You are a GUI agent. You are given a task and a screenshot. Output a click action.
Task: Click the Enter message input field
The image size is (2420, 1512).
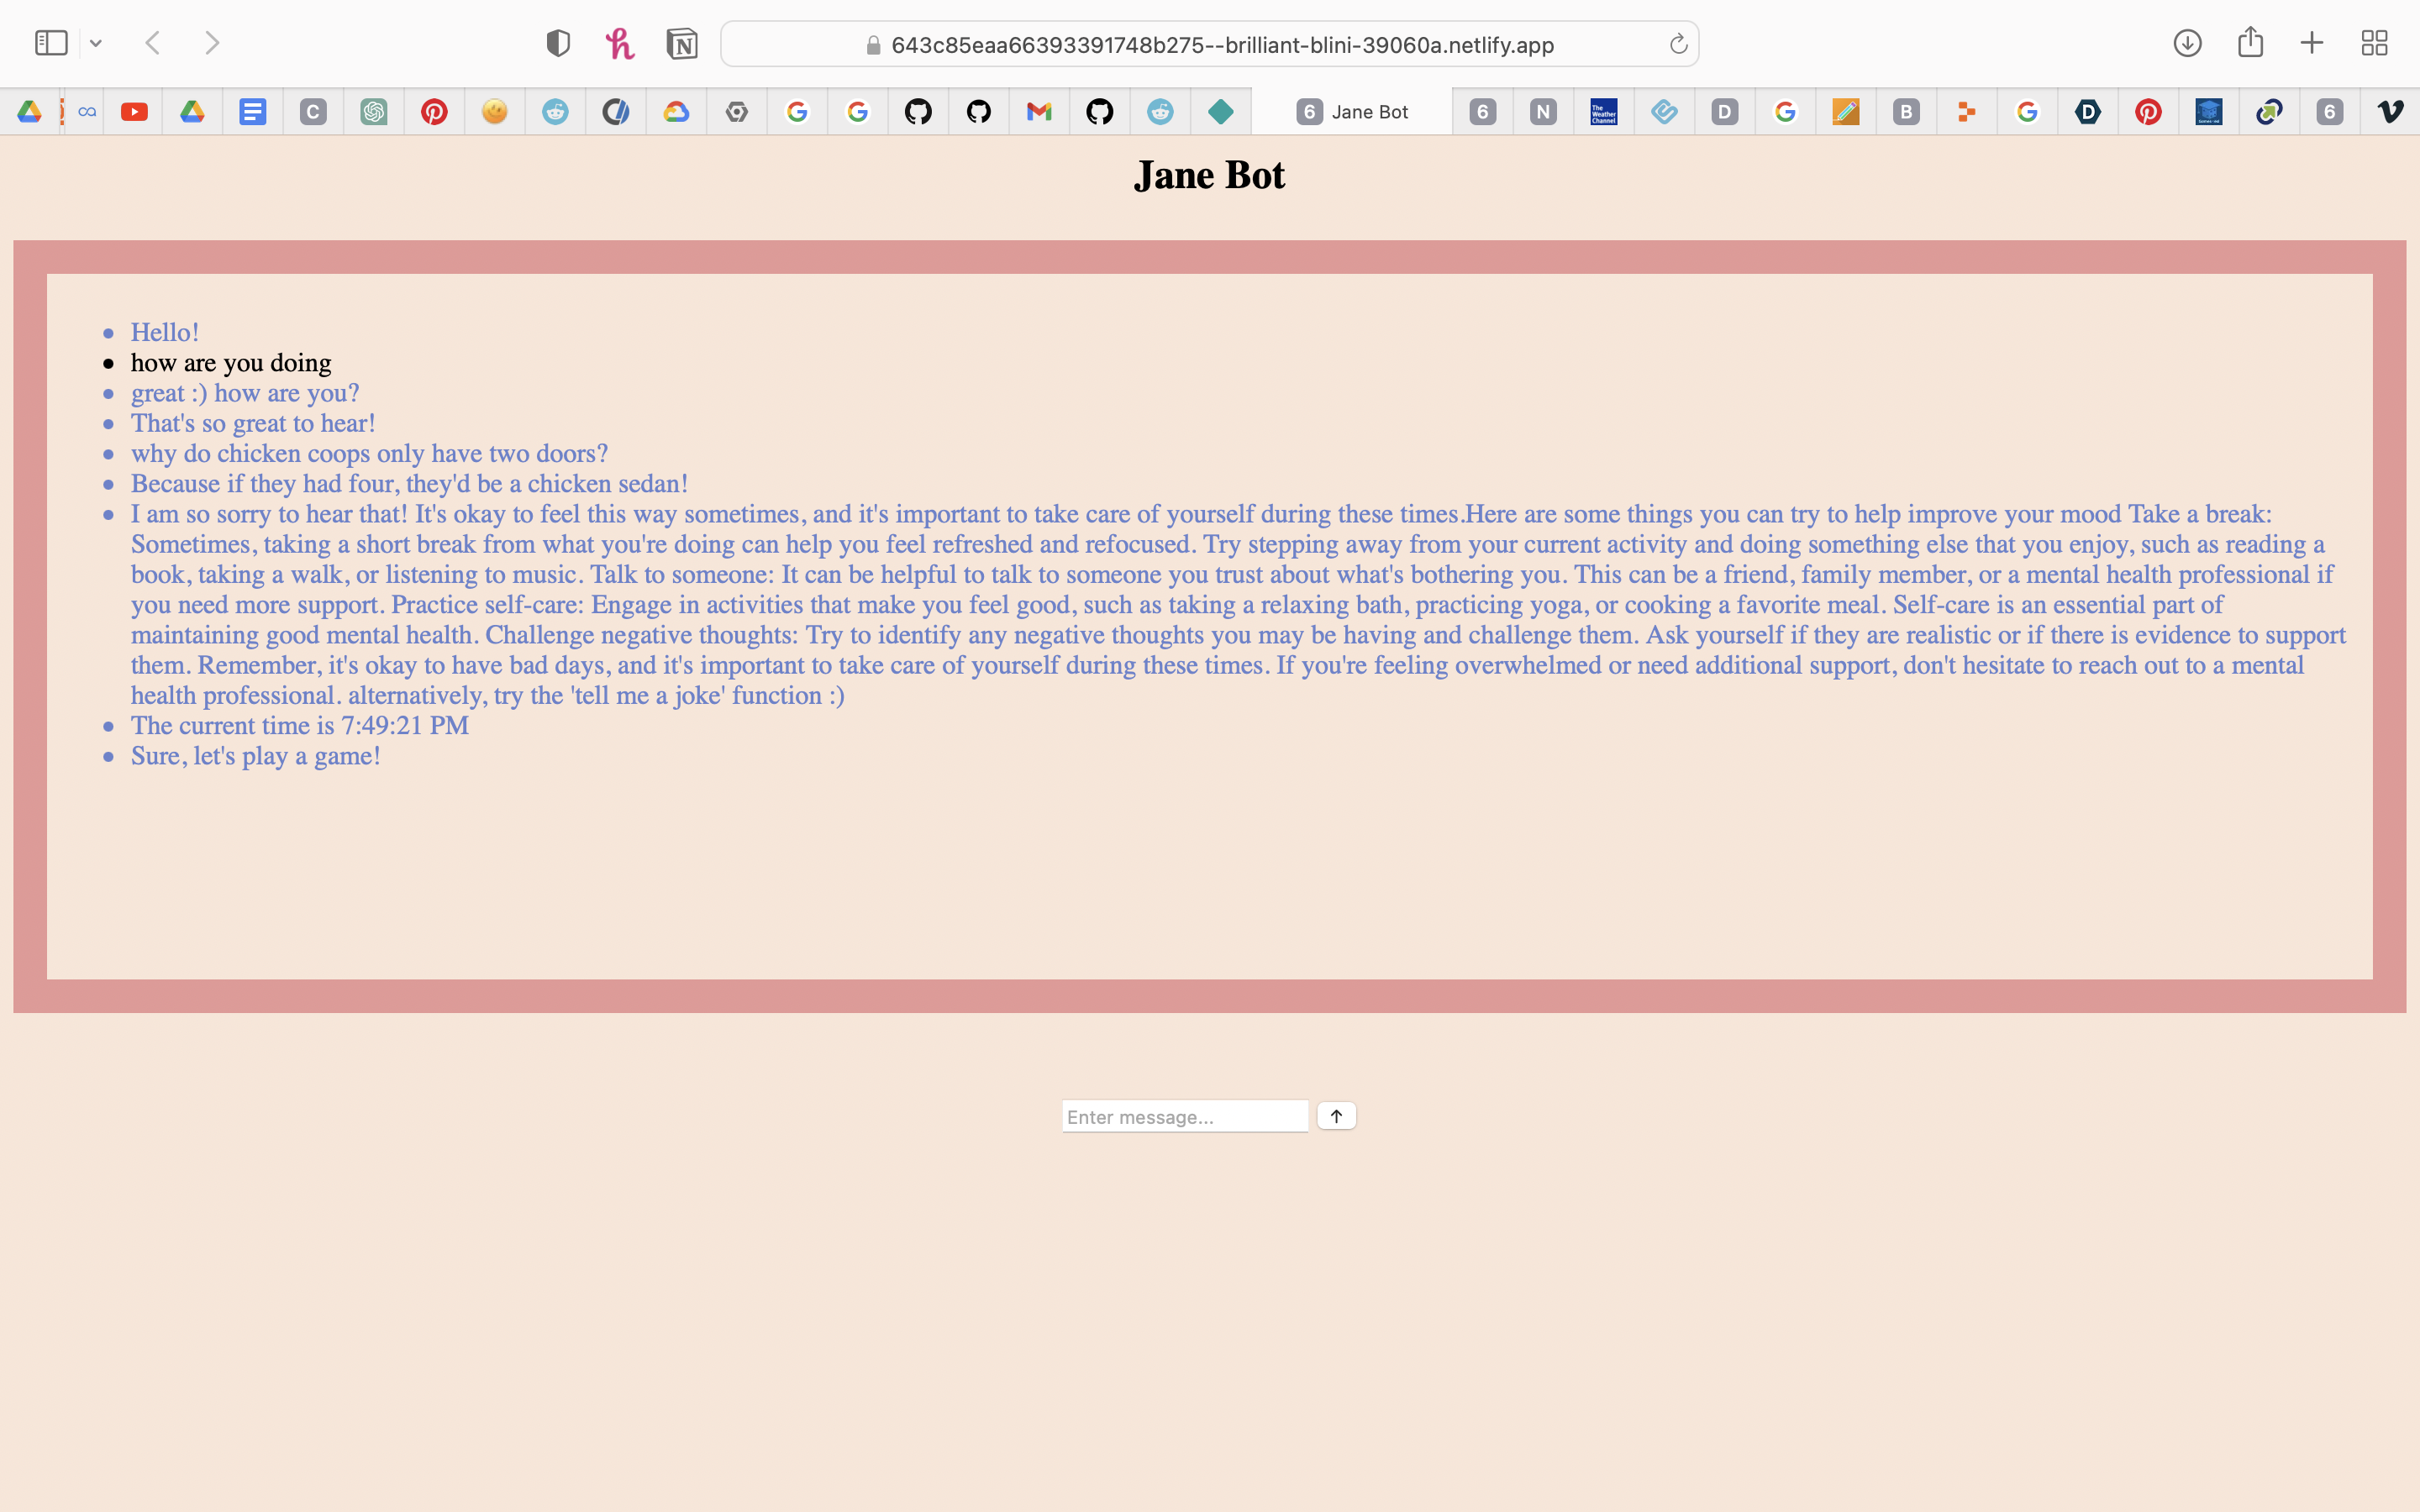tap(1184, 1116)
